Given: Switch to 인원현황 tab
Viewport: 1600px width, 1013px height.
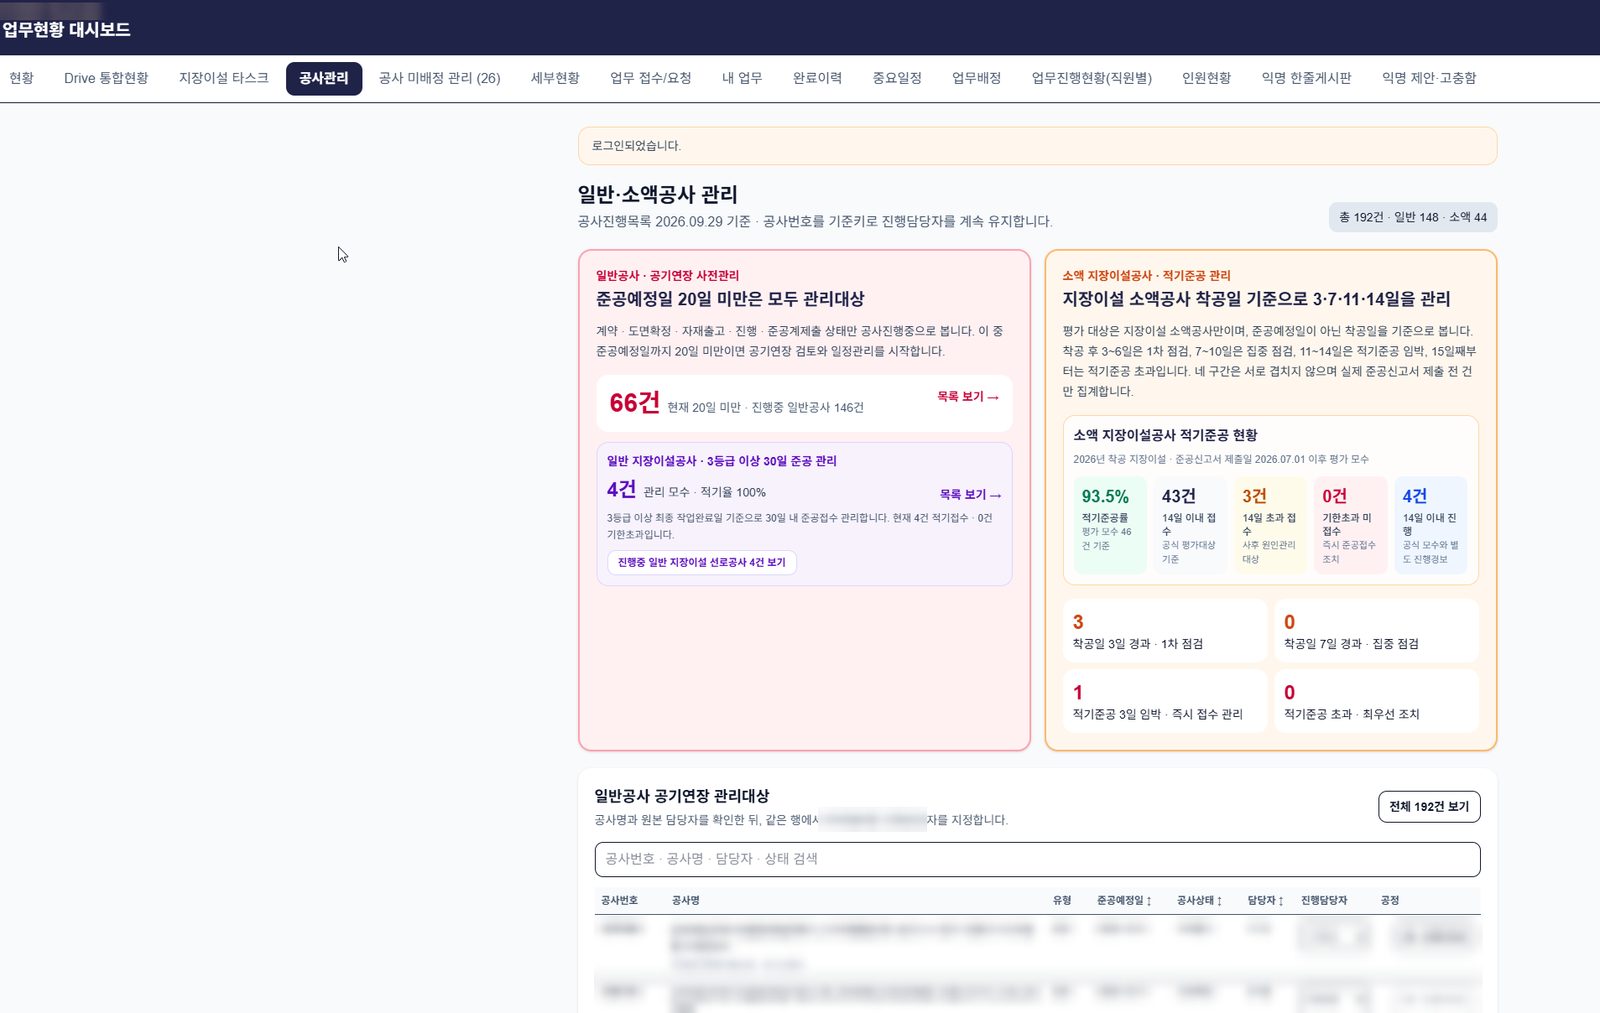Looking at the screenshot, I should point(1207,78).
